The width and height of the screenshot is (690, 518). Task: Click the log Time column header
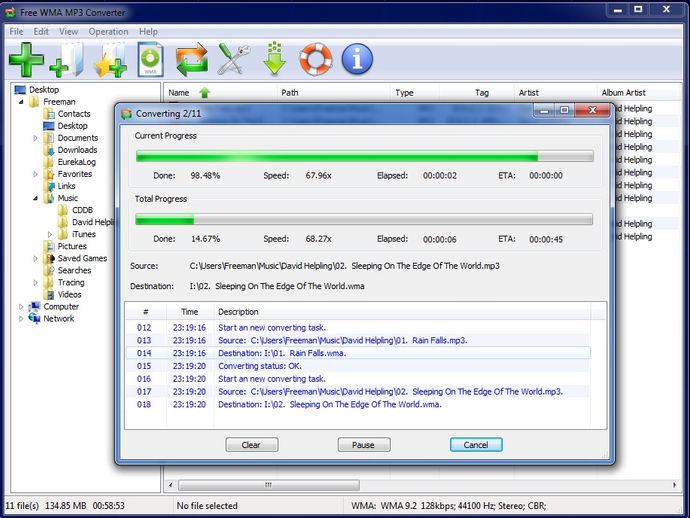(x=190, y=312)
